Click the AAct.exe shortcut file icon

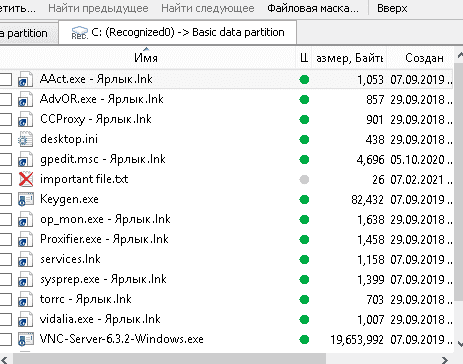tap(26, 80)
